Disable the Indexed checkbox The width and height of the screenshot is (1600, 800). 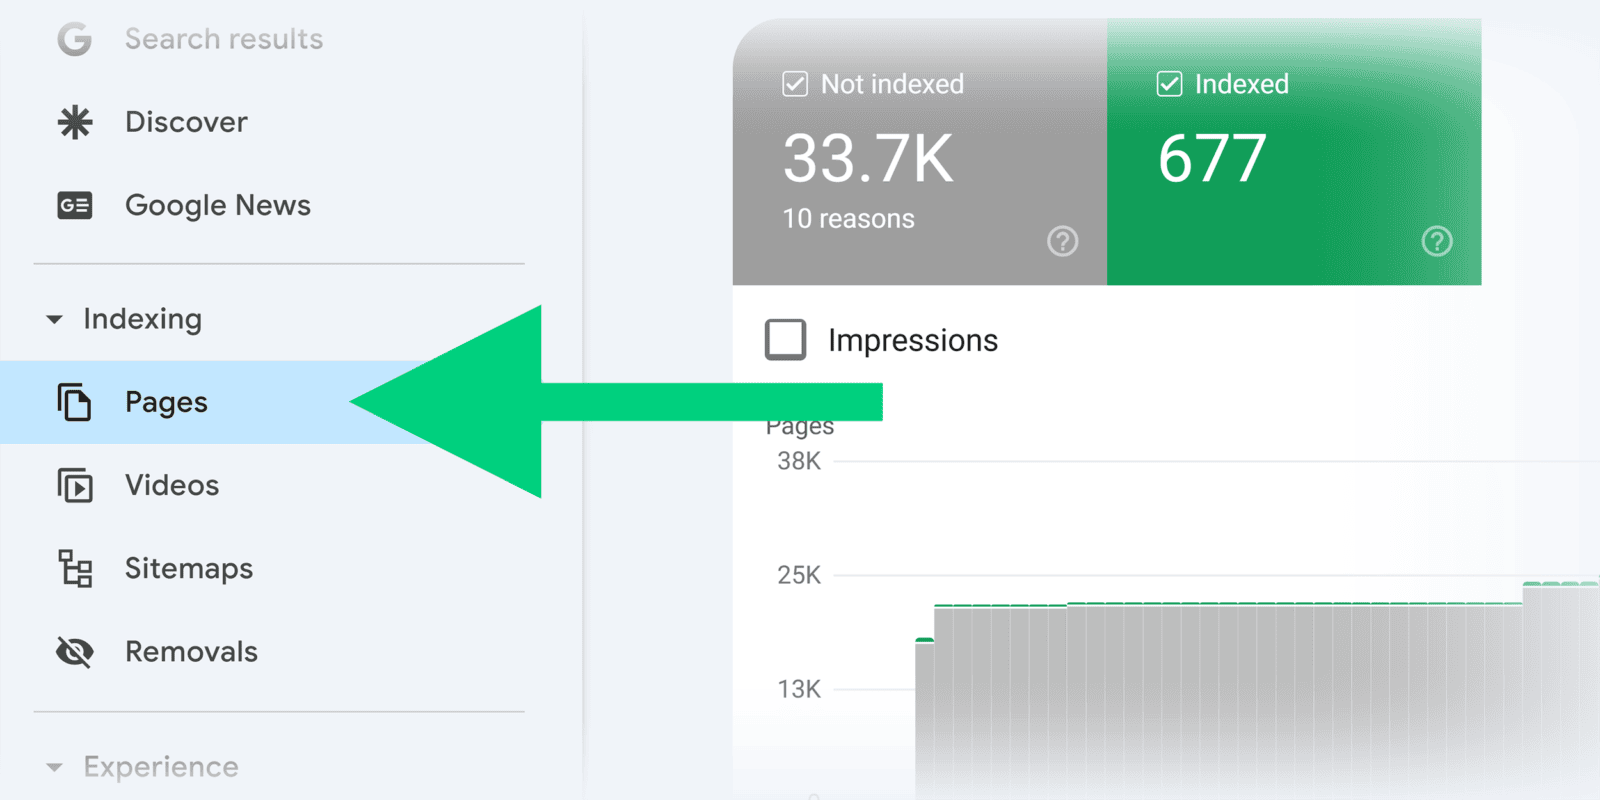tap(1169, 84)
